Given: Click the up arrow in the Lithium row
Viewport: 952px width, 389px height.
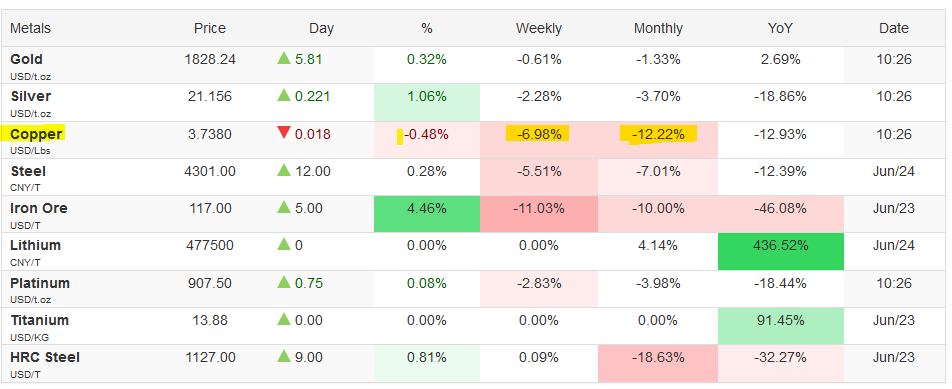Looking at the screenshot, I should tap(284, 245).
